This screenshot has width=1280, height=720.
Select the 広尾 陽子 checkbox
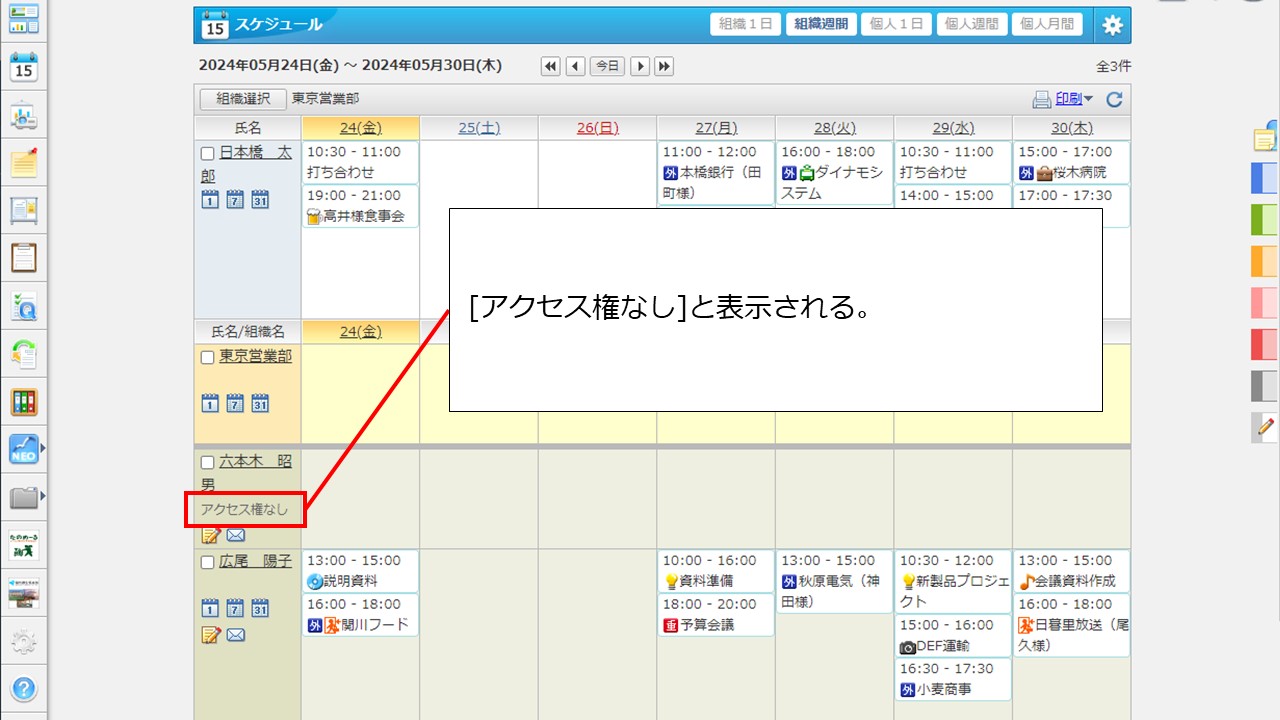(x=208, y=562)
